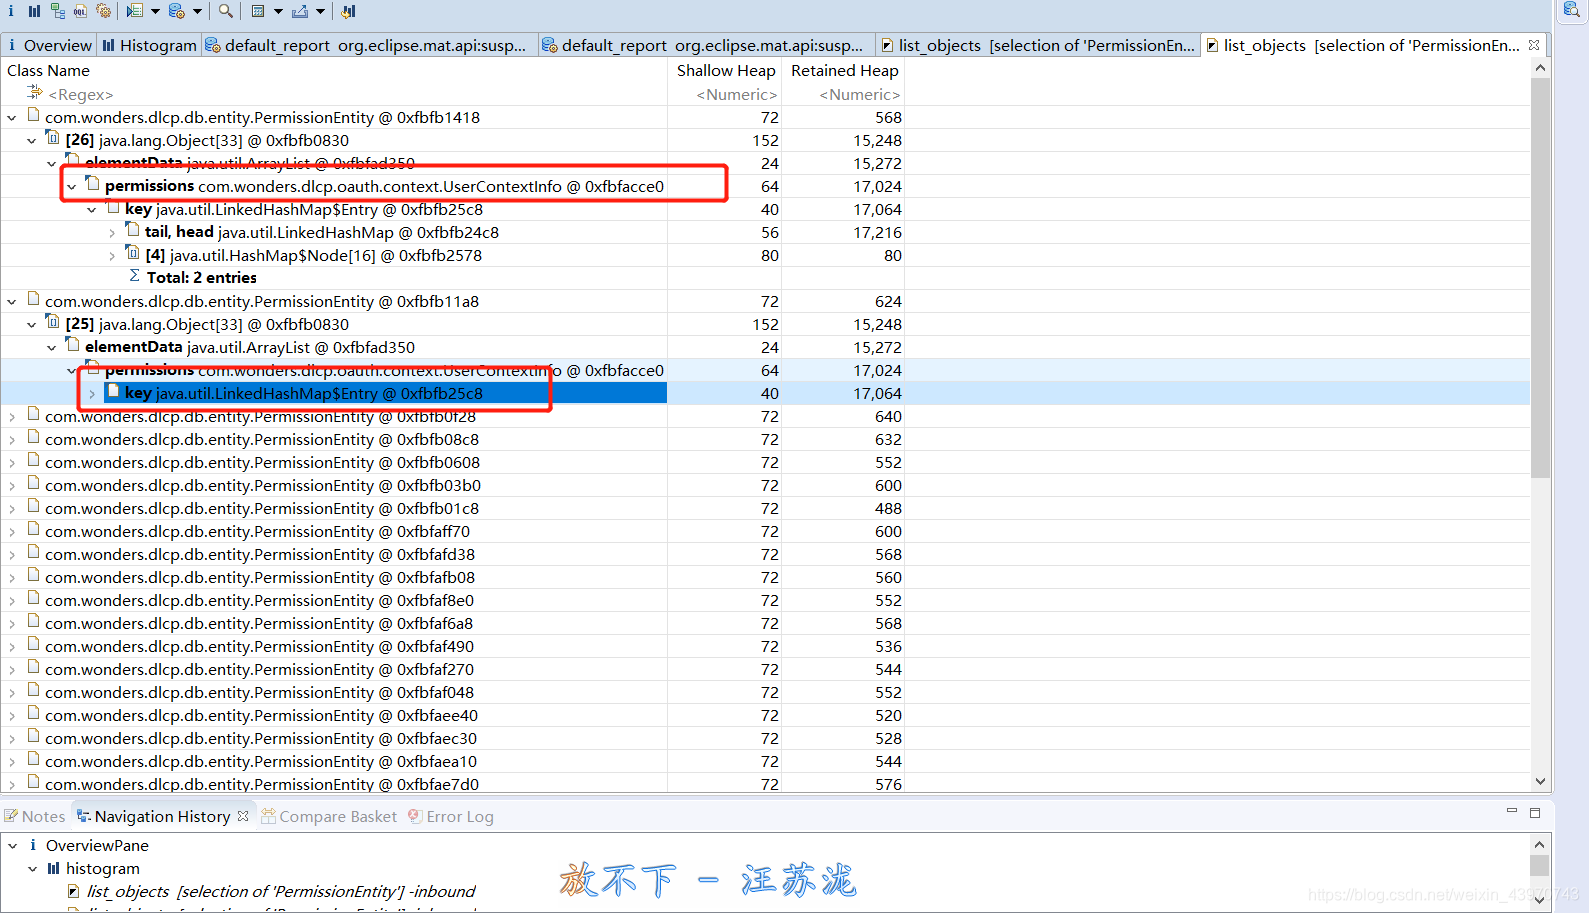Expand [4] HashMap$Node[16] row
This screenshot has height=913, width=1589.
click(x=112, y=256)
